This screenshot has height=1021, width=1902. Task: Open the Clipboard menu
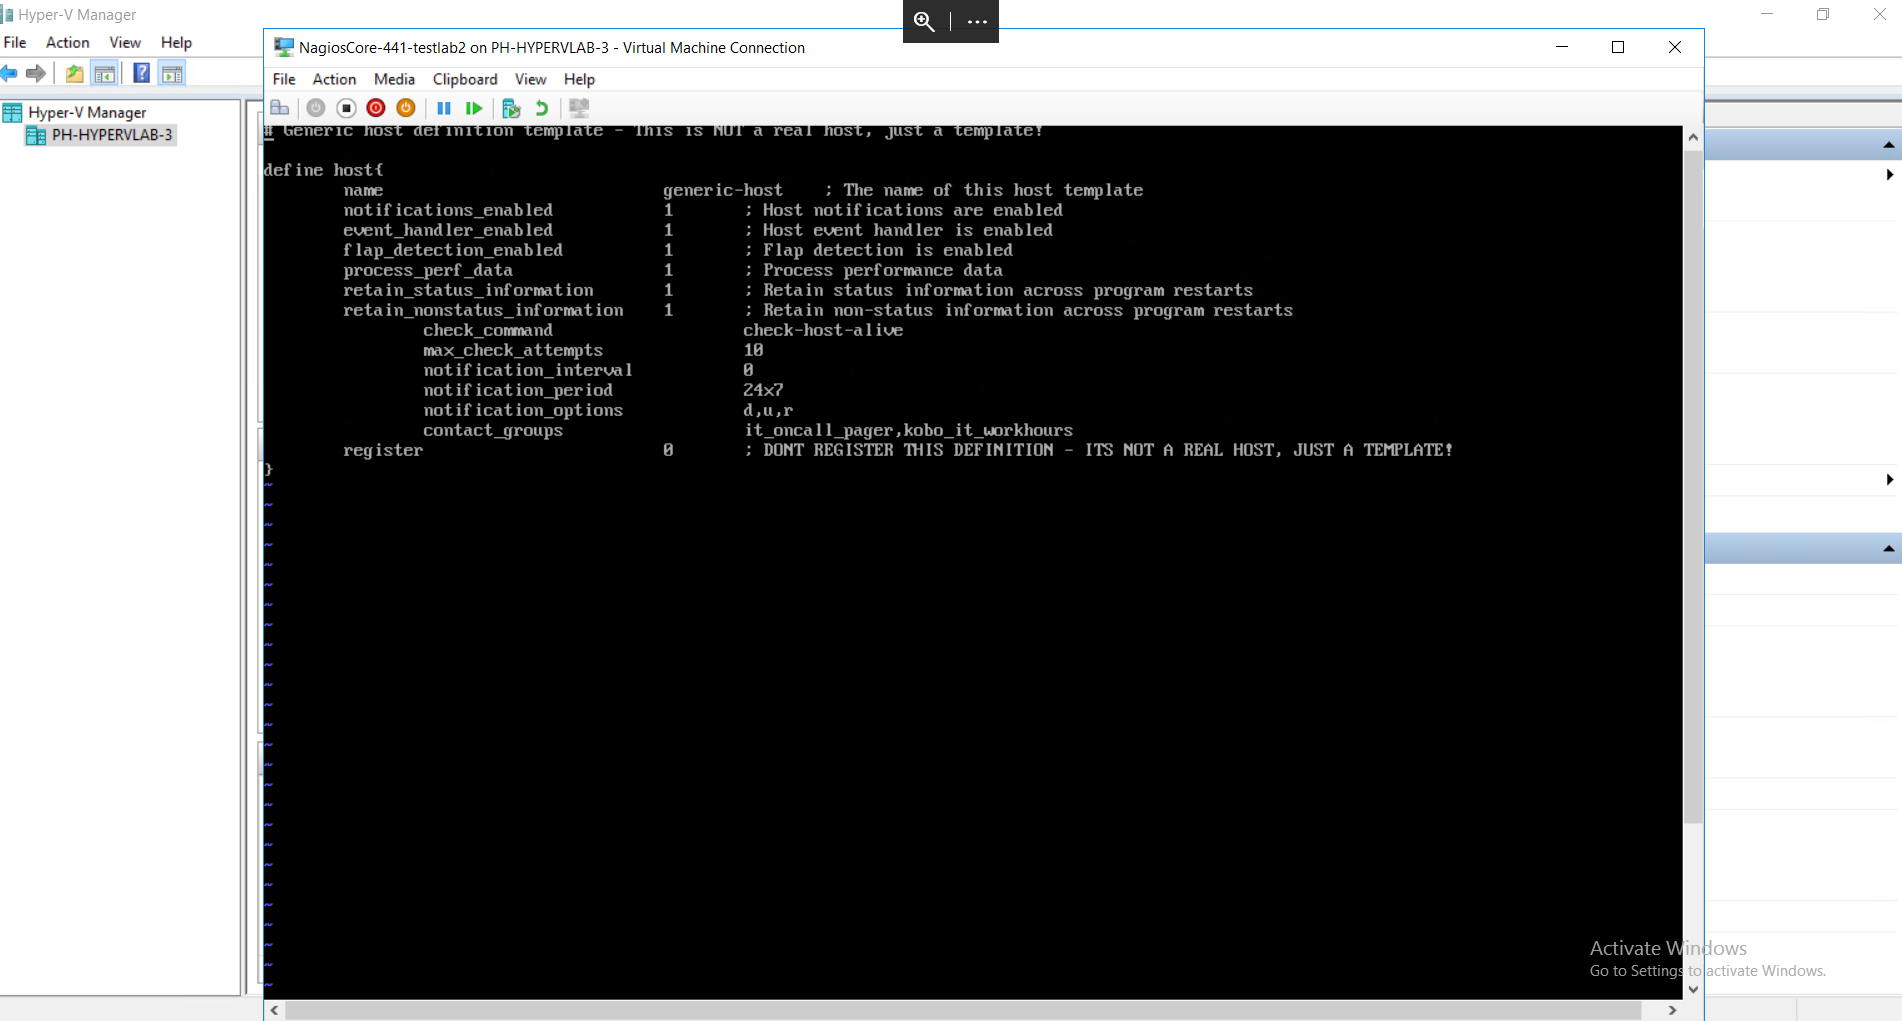click(465, 79)
